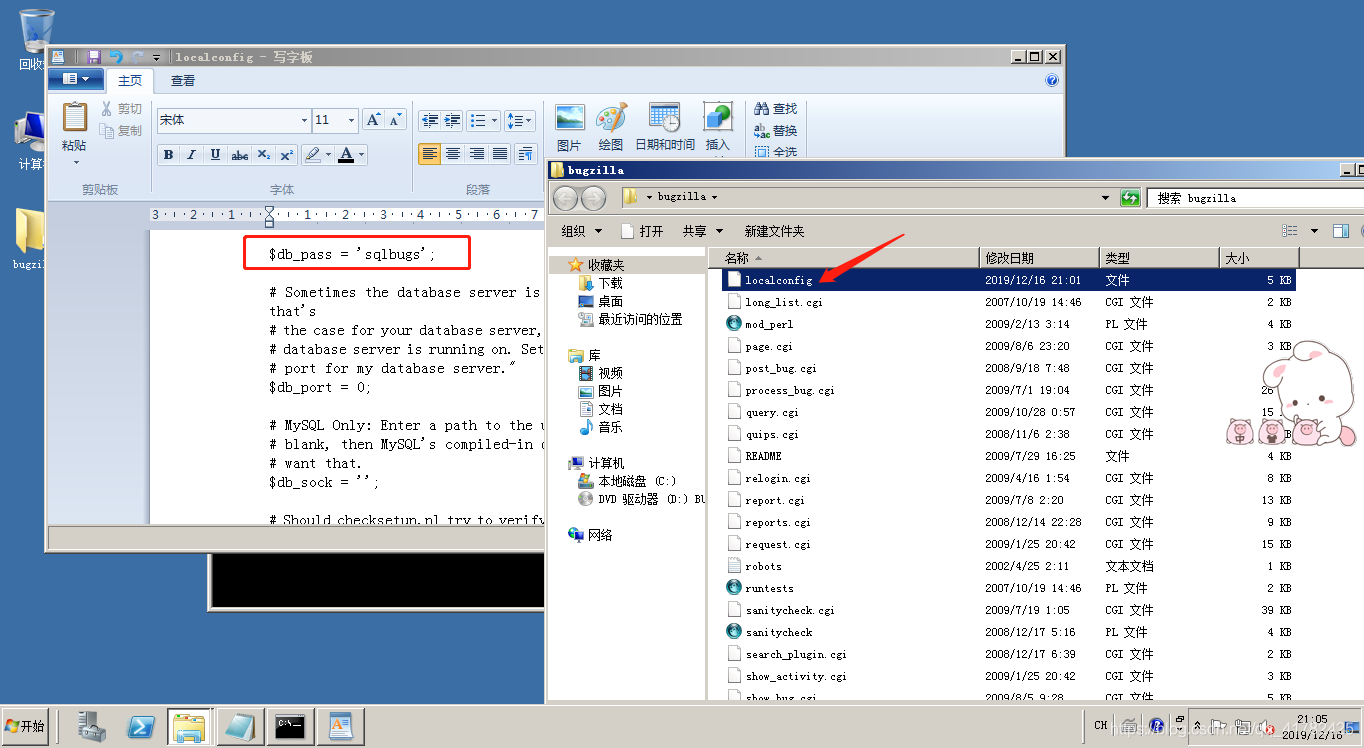Click Replace (替换) in WordPad ribbon
Image resolution: width=1364 pixels, height=748 pixels.
tap(776, 131)
